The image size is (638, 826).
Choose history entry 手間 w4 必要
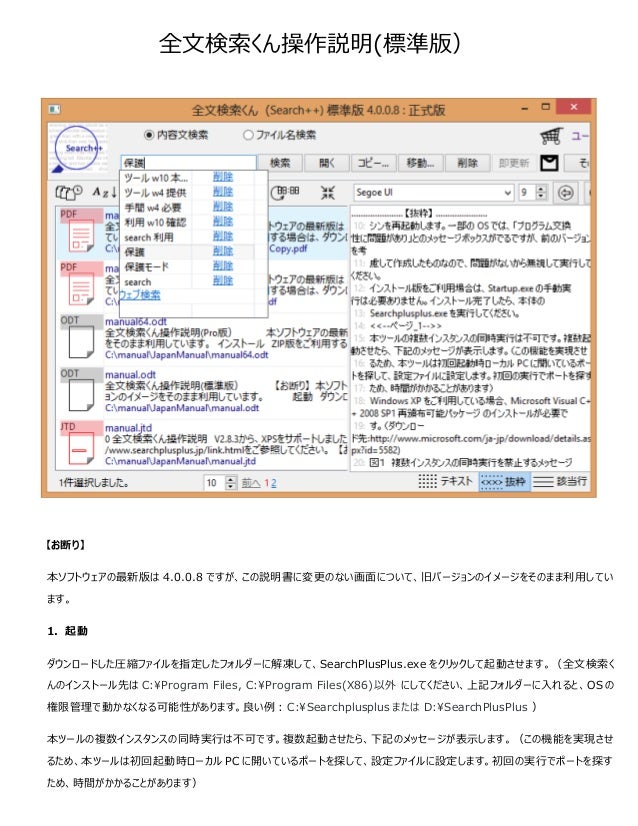click(153, 207)
